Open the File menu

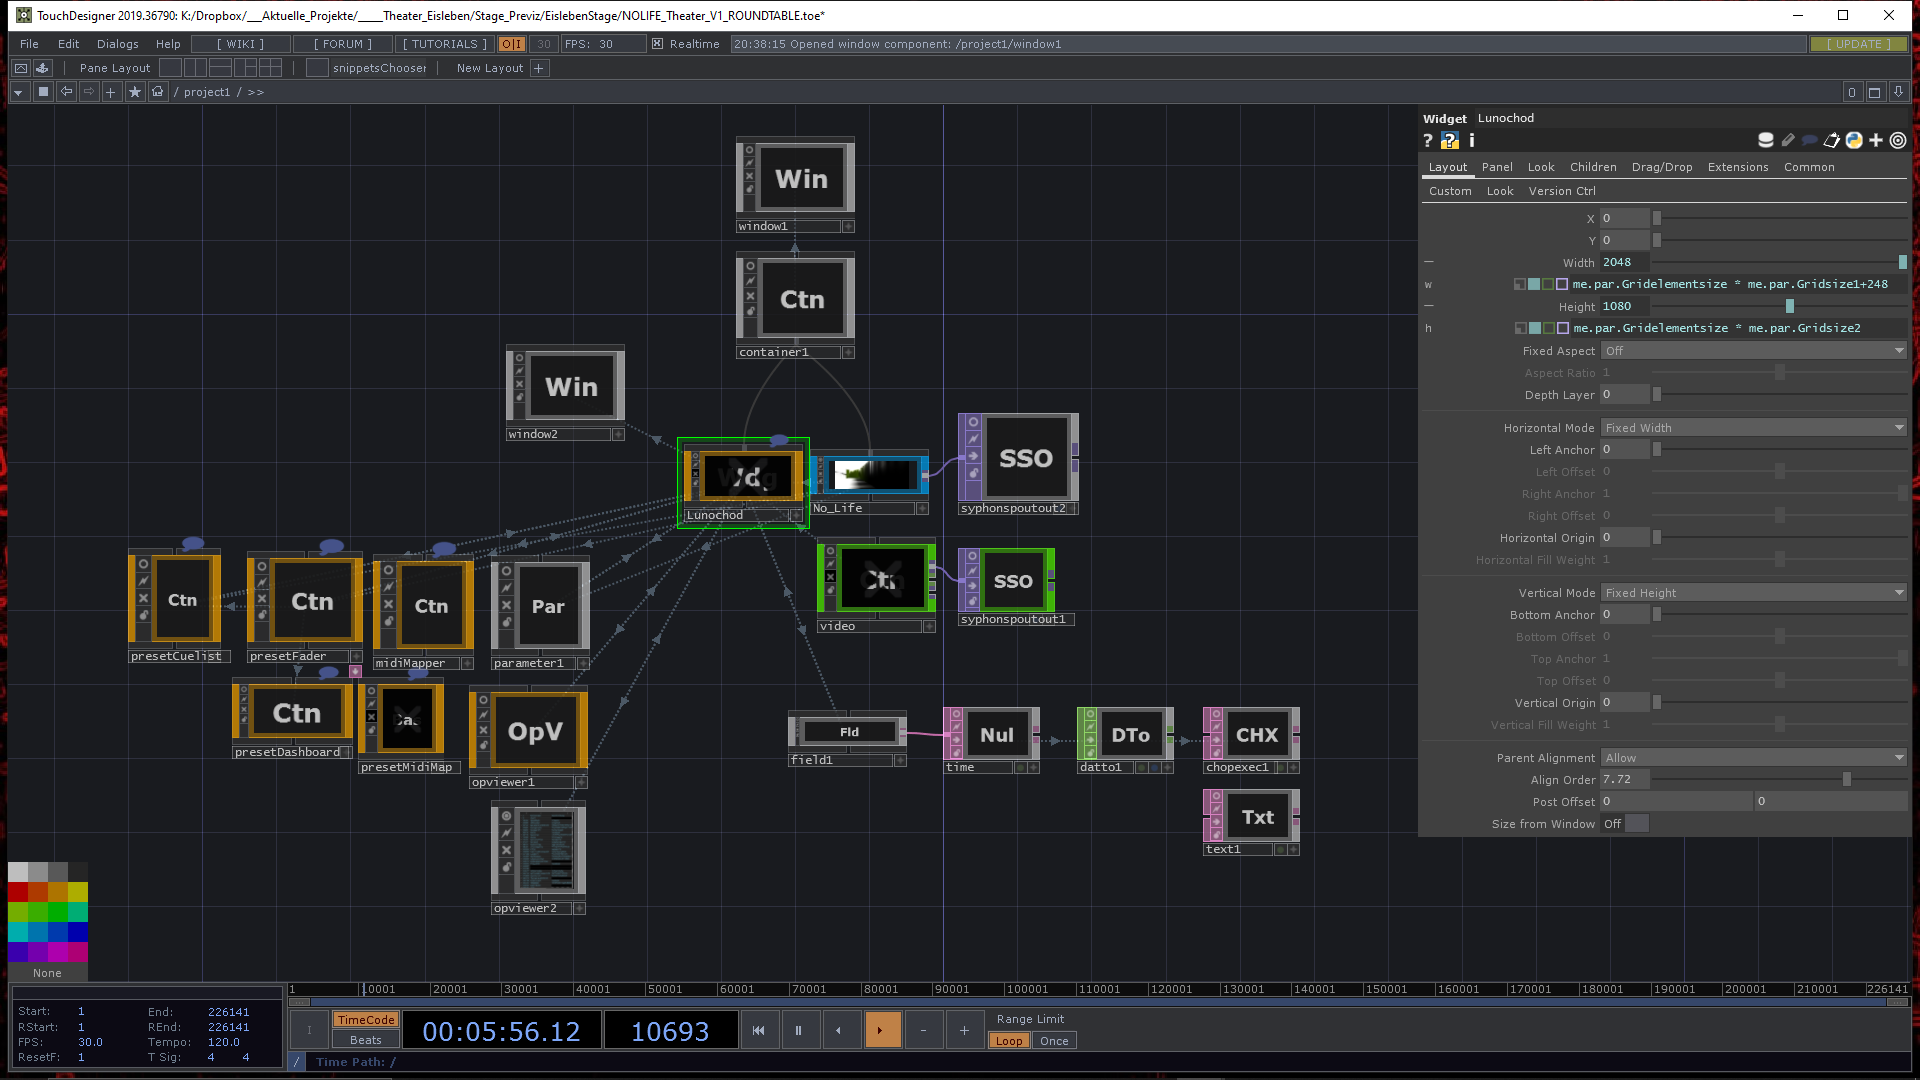tap(29, 44)
